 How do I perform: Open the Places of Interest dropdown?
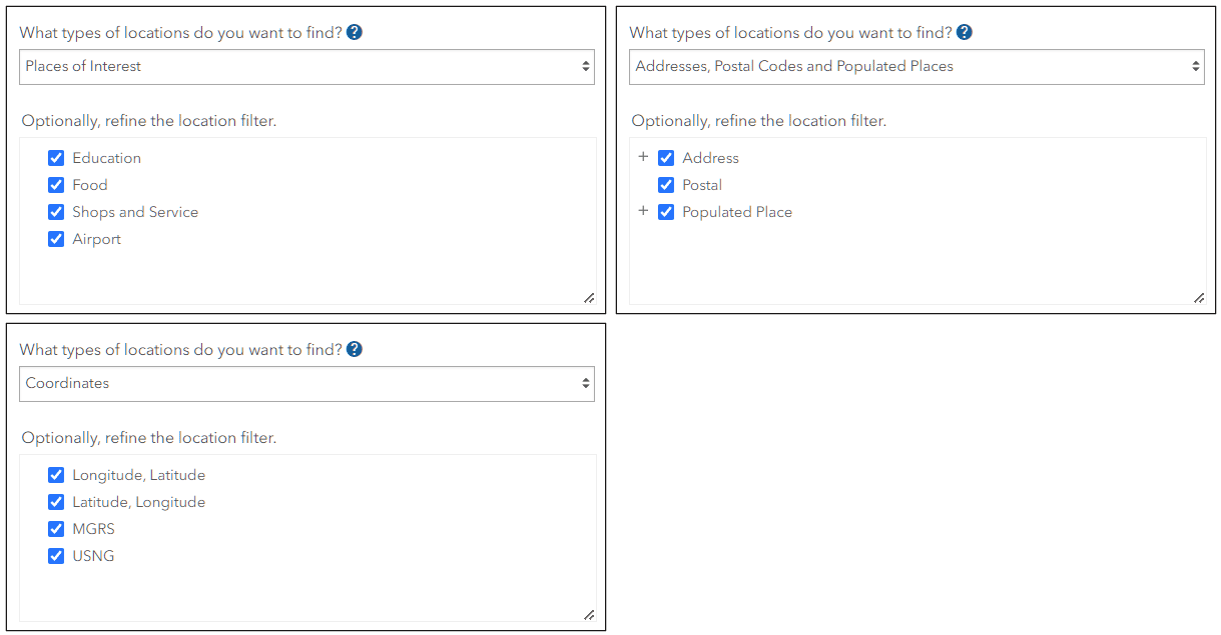point(306,67)
